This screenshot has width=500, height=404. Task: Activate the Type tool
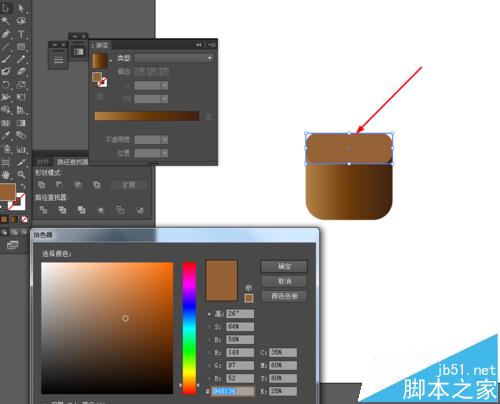21,34
